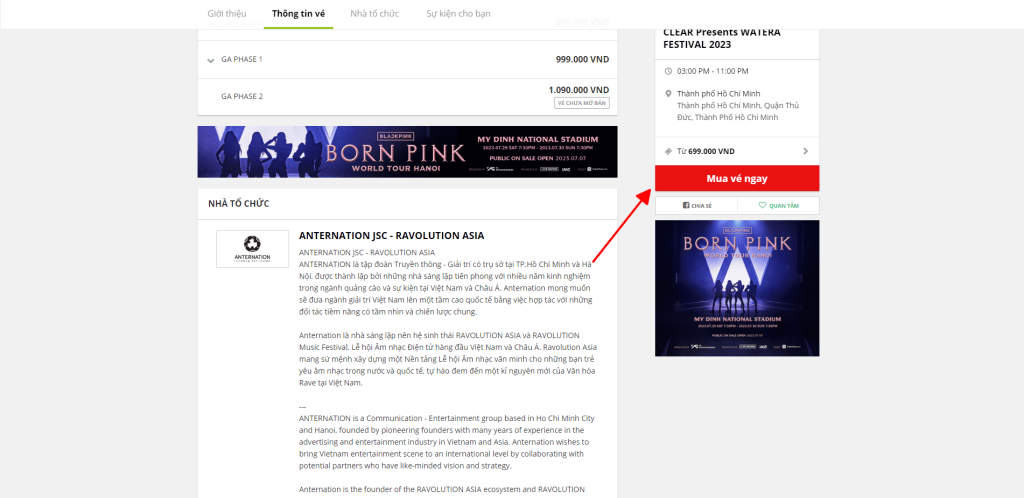
Task: Click the Facebook share icon
Action: [686, 206]
